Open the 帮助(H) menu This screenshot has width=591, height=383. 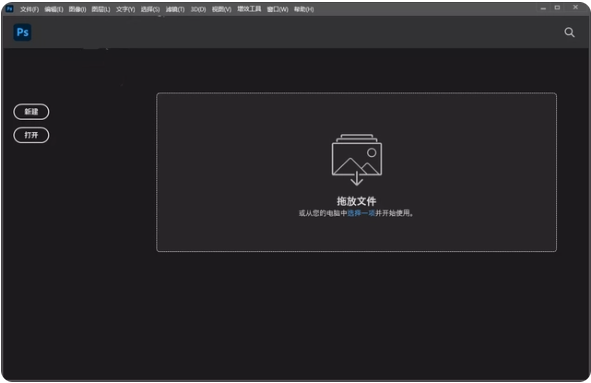(304, 9)
